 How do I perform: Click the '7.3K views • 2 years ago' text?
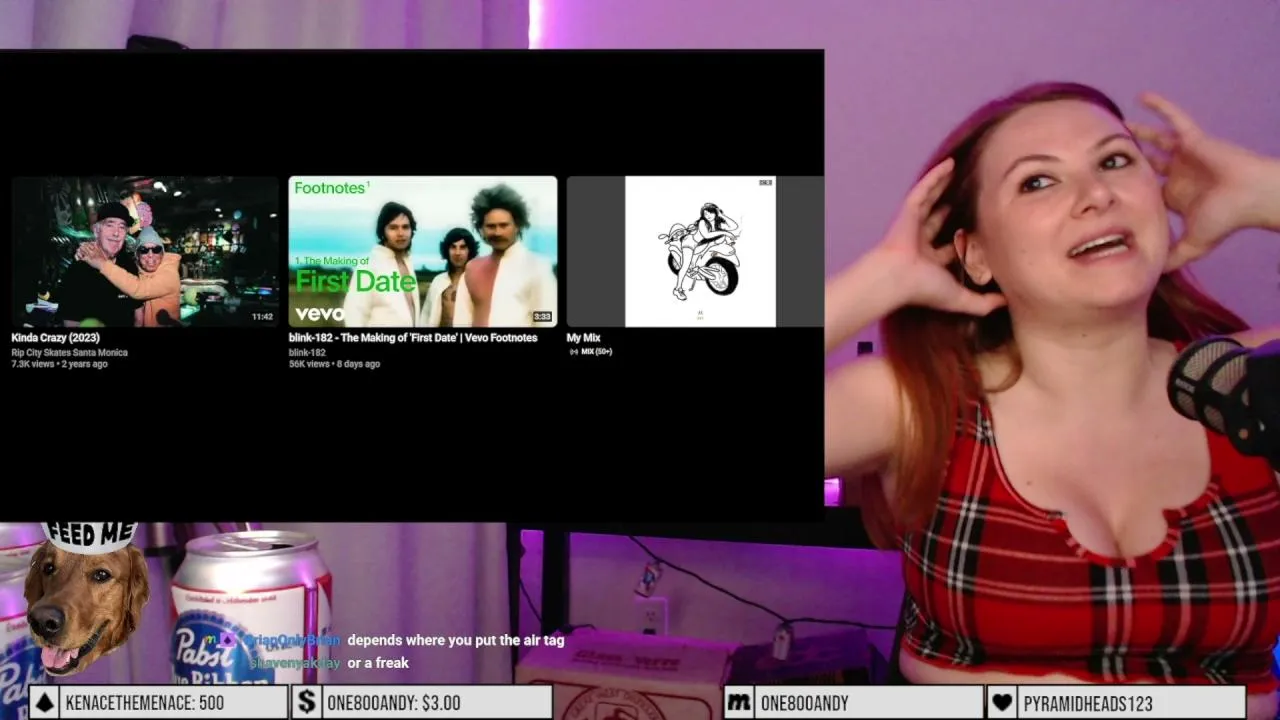coord(59,364)
